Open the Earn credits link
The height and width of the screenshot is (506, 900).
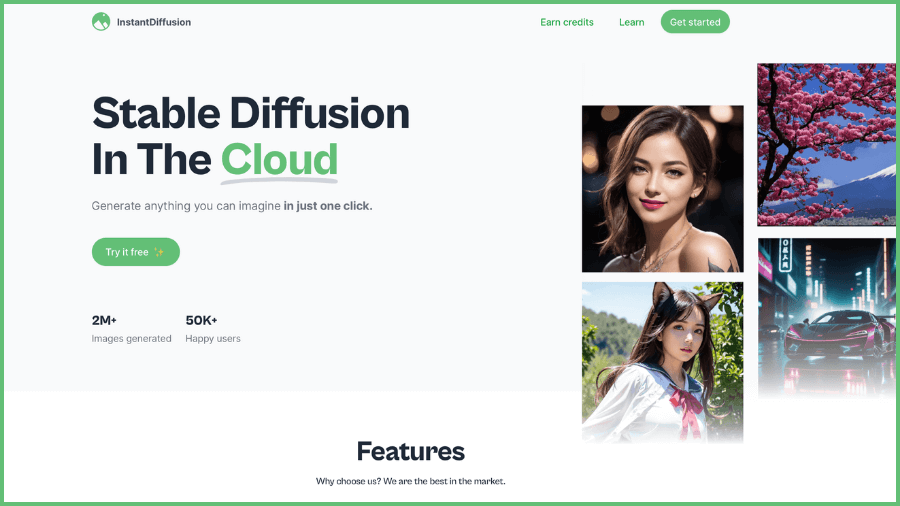click(567, 22)
